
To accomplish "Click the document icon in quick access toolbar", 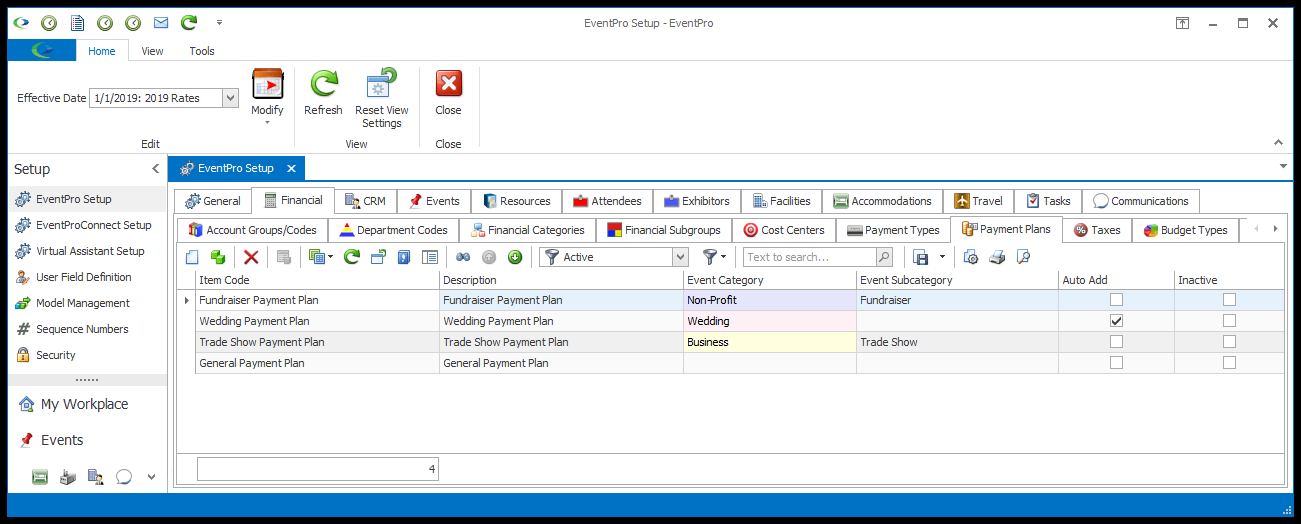I will 76,22.
